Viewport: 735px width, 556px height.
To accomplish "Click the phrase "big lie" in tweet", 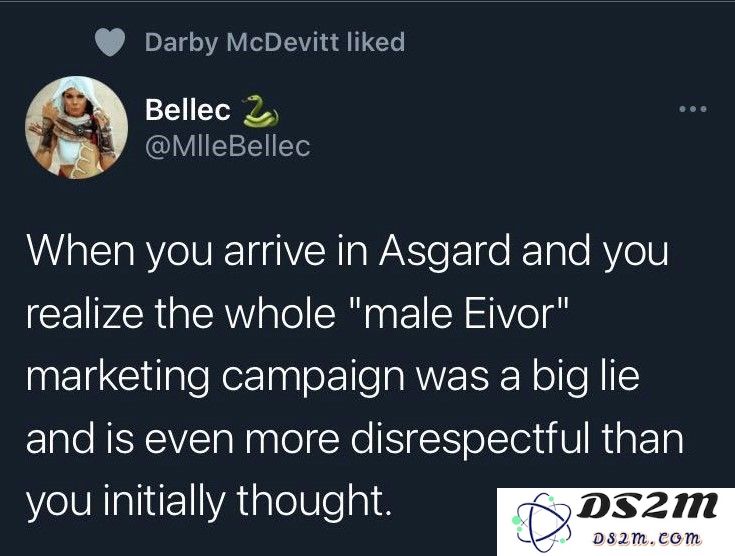I will coord(585,377).
